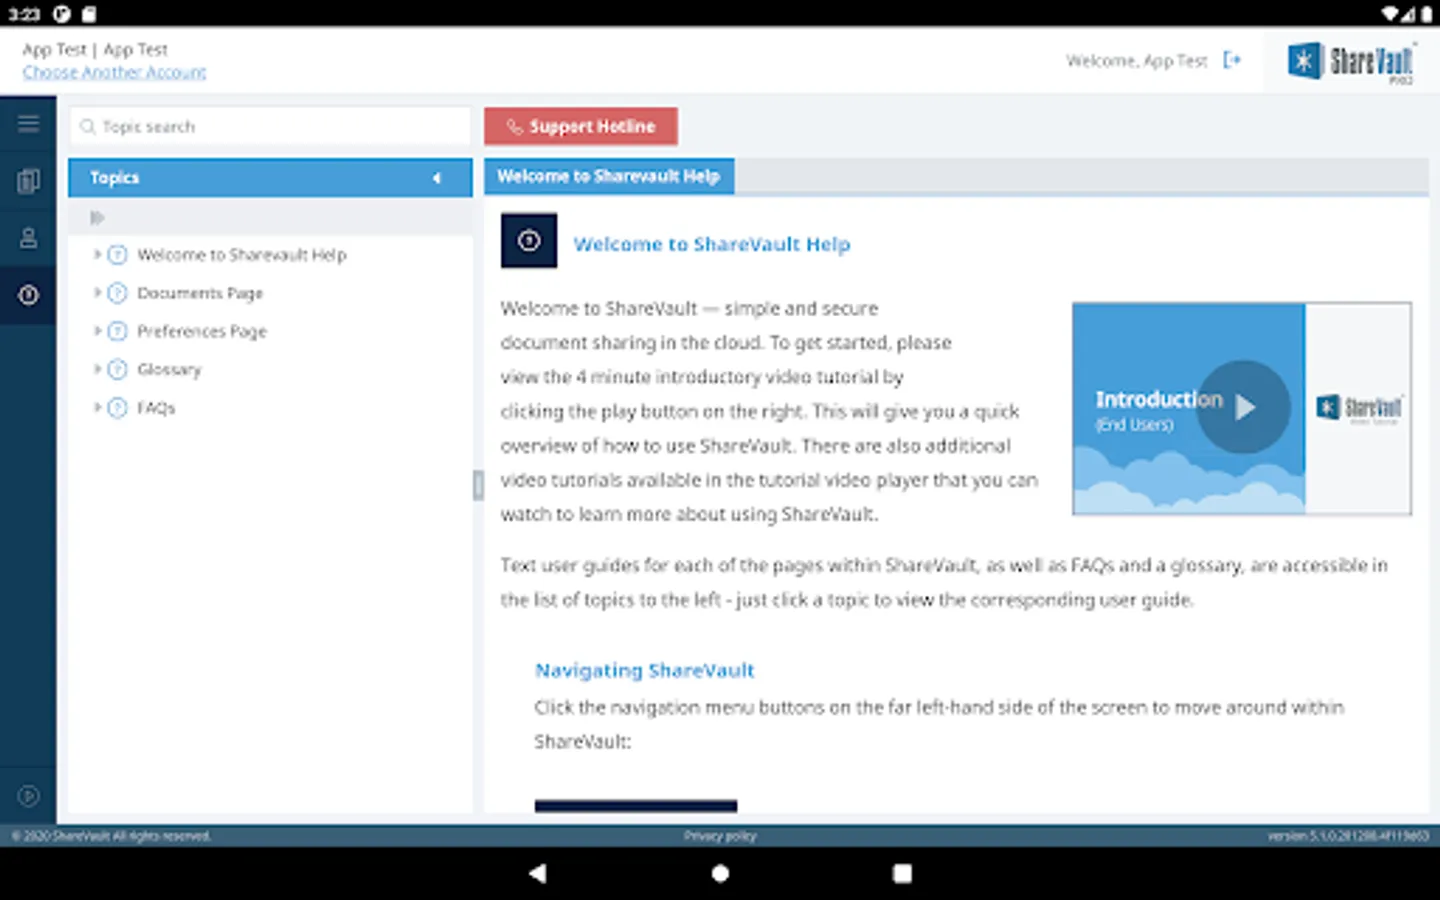Click the question icon beside Documents Page
Screen dimensions: 1440x900
[x=117, y=293]
